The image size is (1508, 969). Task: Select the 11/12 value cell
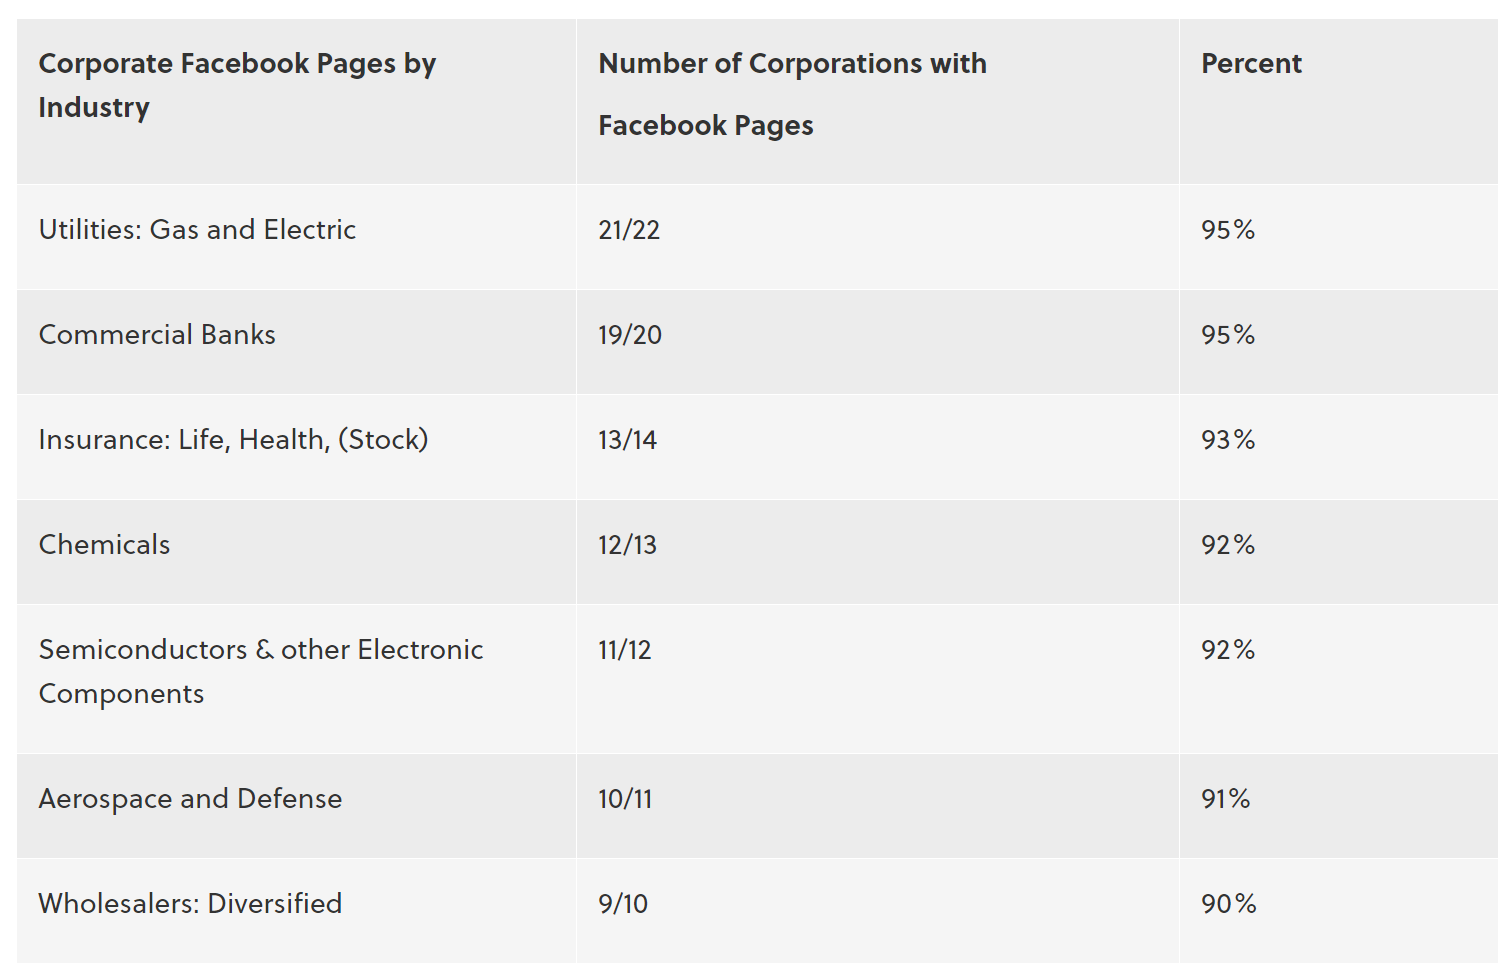[624, 650]
